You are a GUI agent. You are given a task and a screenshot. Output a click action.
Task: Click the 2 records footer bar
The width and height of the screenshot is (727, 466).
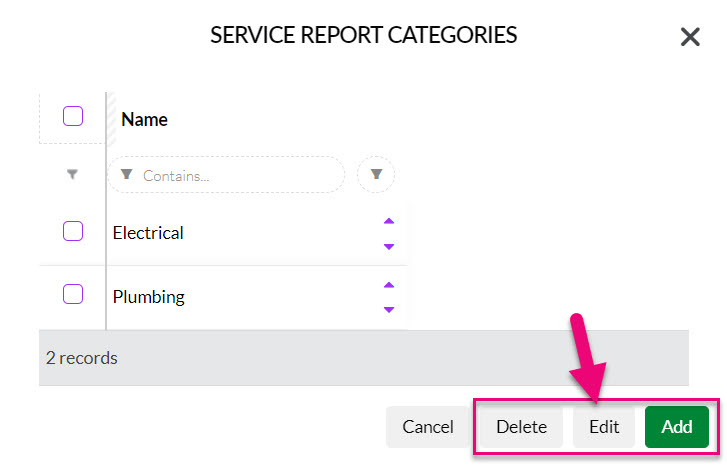tap(364, 358)
